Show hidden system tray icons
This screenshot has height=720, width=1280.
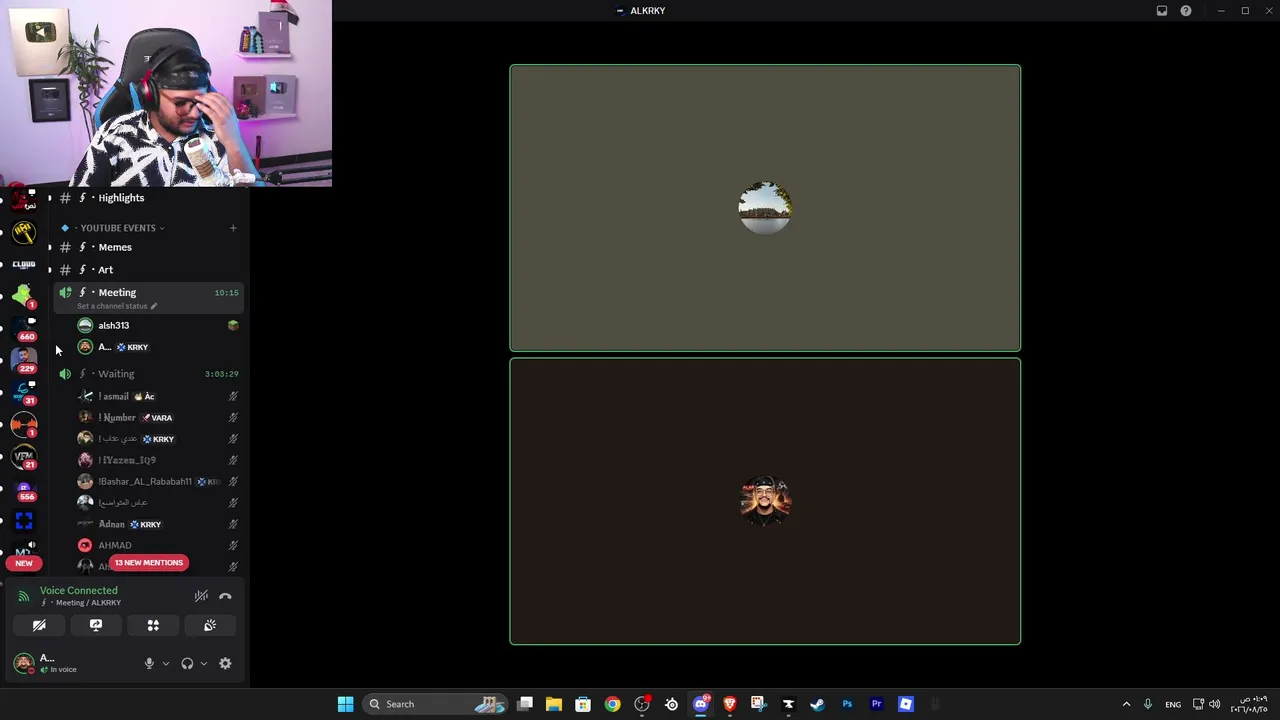1126,704
